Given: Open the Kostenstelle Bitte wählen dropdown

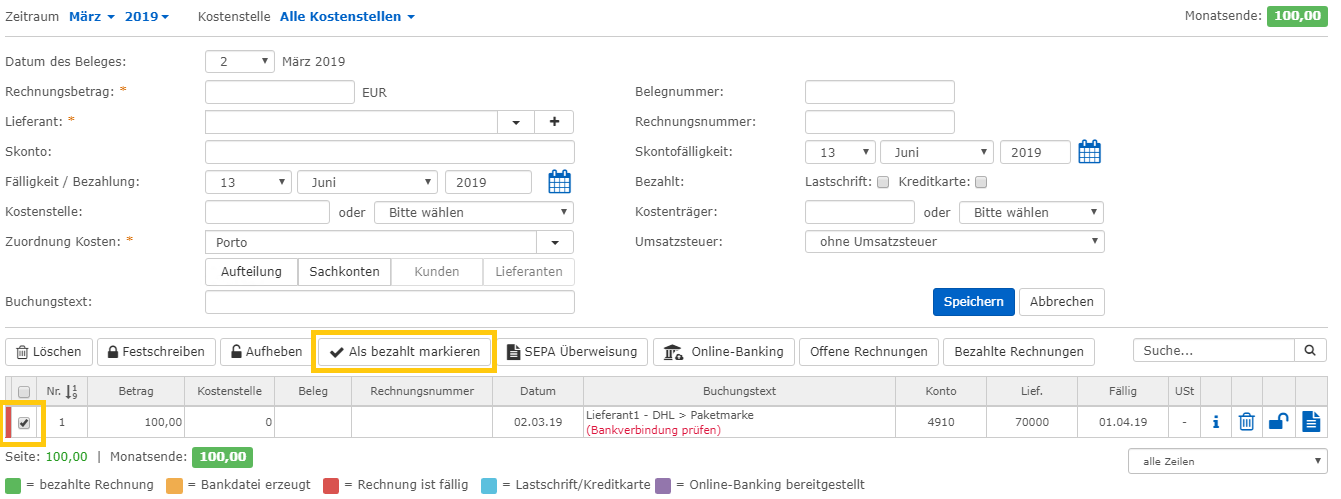Looking at the screenshot, I should 474,212.
